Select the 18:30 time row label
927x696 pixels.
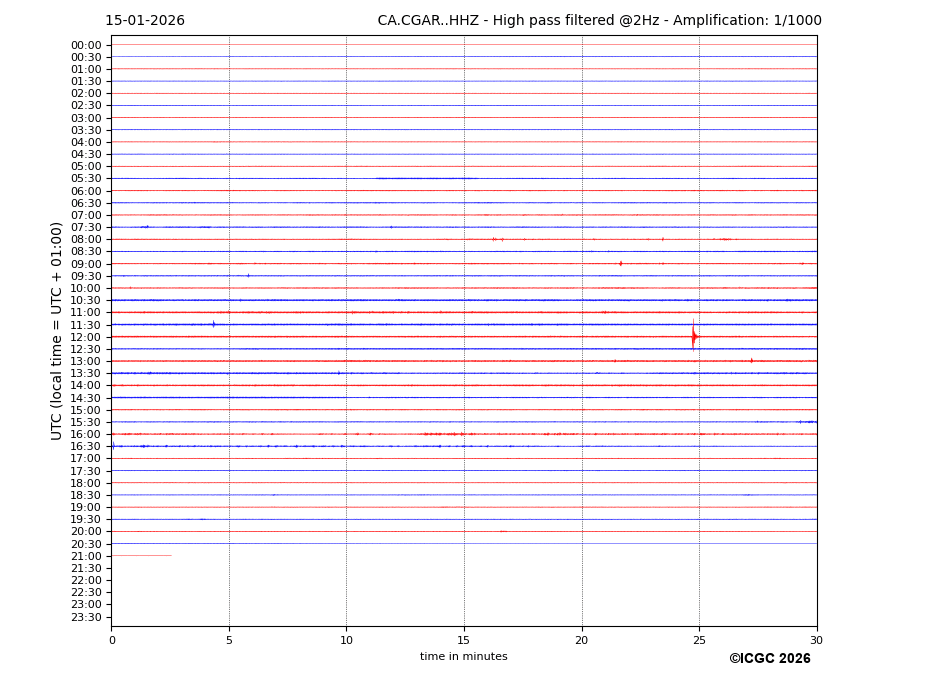click(86, 495)
